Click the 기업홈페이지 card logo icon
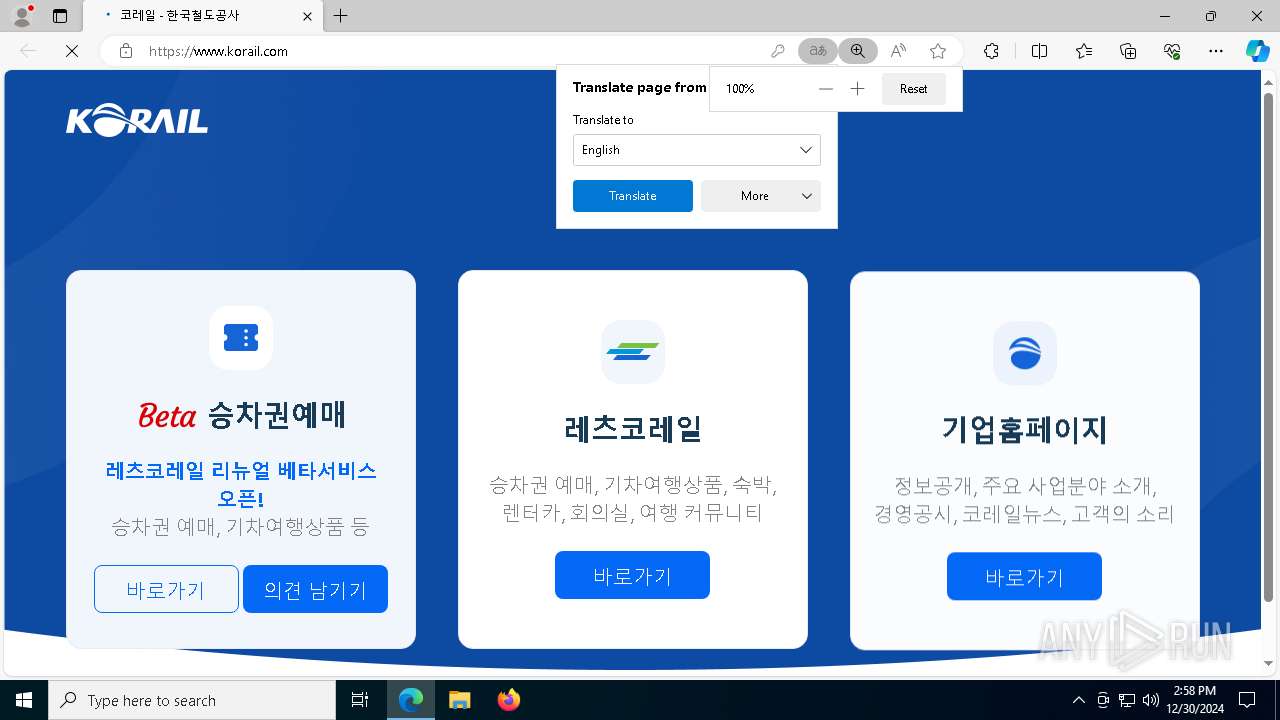Screen dimensions: 1280x720 (1025, 353)
